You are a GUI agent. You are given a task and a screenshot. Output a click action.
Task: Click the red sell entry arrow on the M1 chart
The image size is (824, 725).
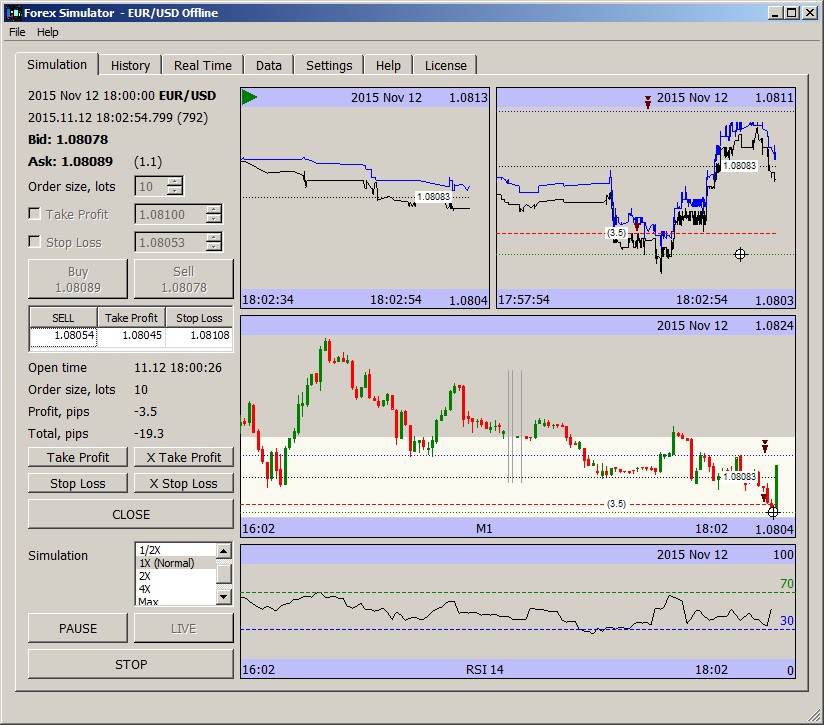765,445
